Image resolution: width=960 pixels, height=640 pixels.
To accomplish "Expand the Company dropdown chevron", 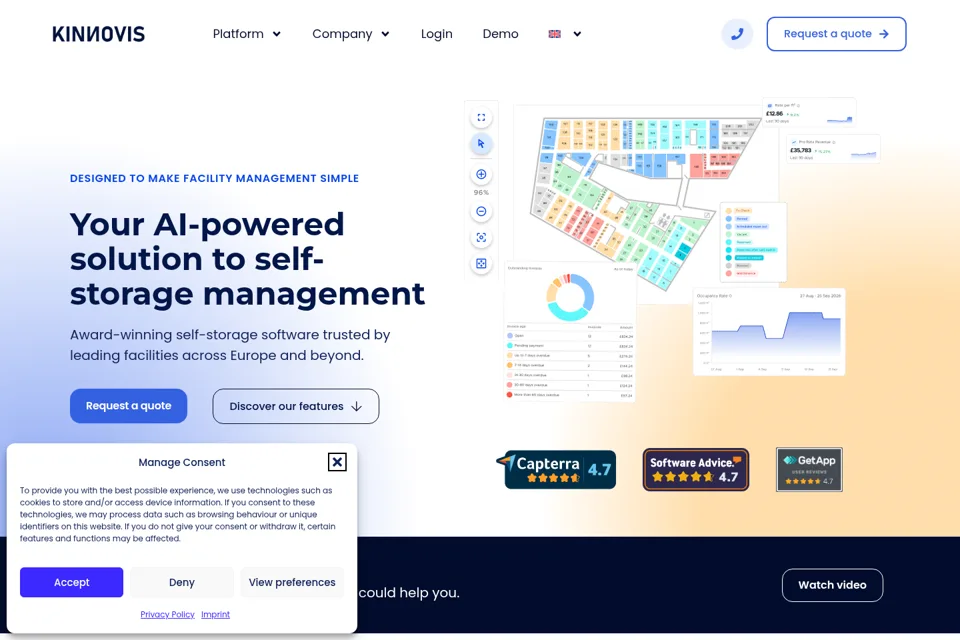I will [385, 34].
